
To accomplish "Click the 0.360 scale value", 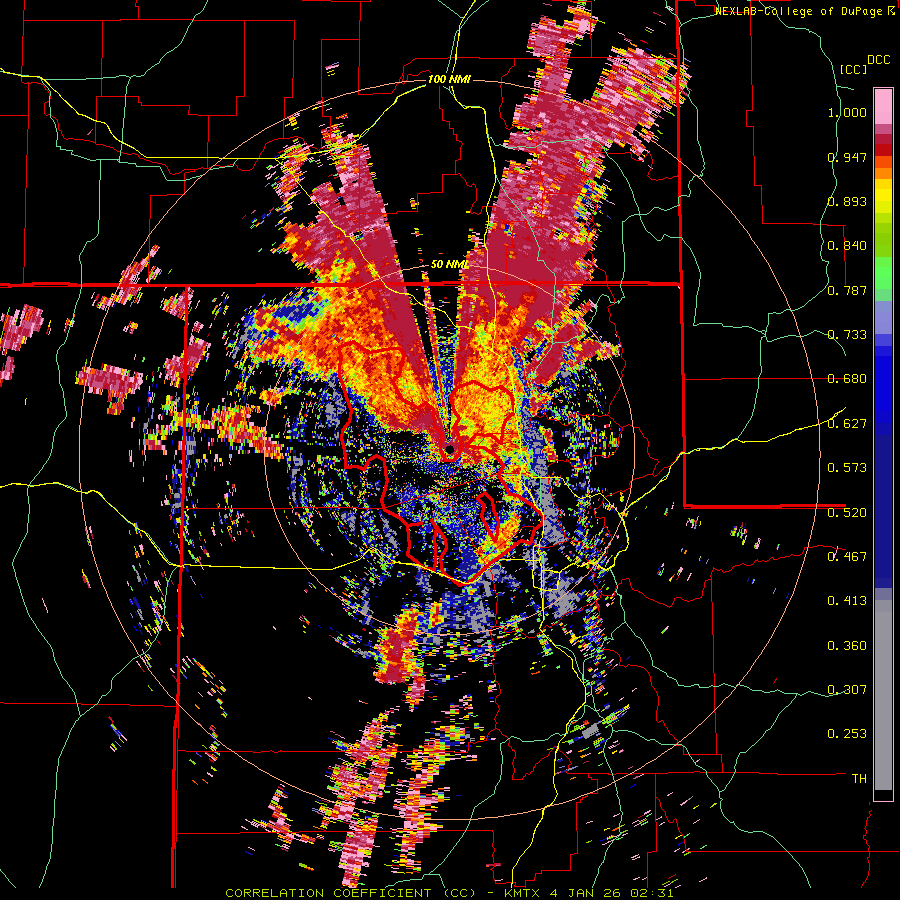I will click(x=847, y=646).
